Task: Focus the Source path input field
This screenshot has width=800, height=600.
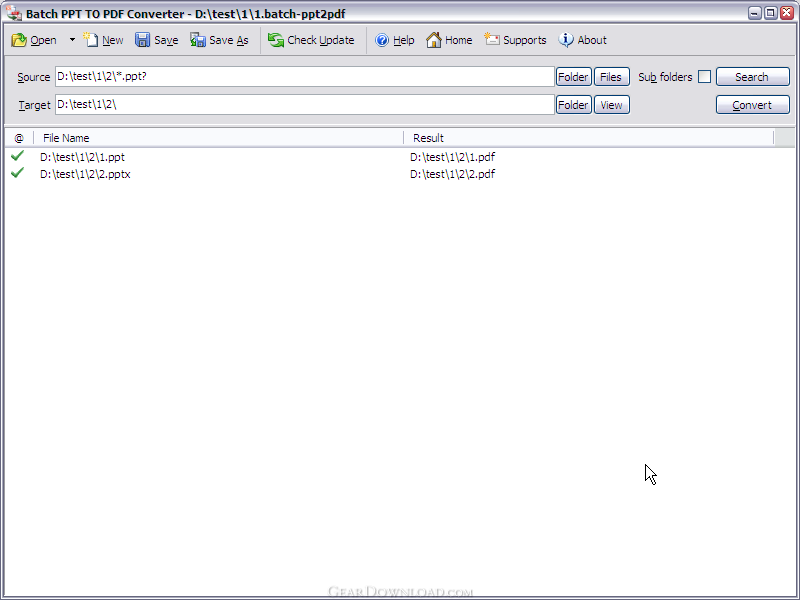Action: (305, 77)
